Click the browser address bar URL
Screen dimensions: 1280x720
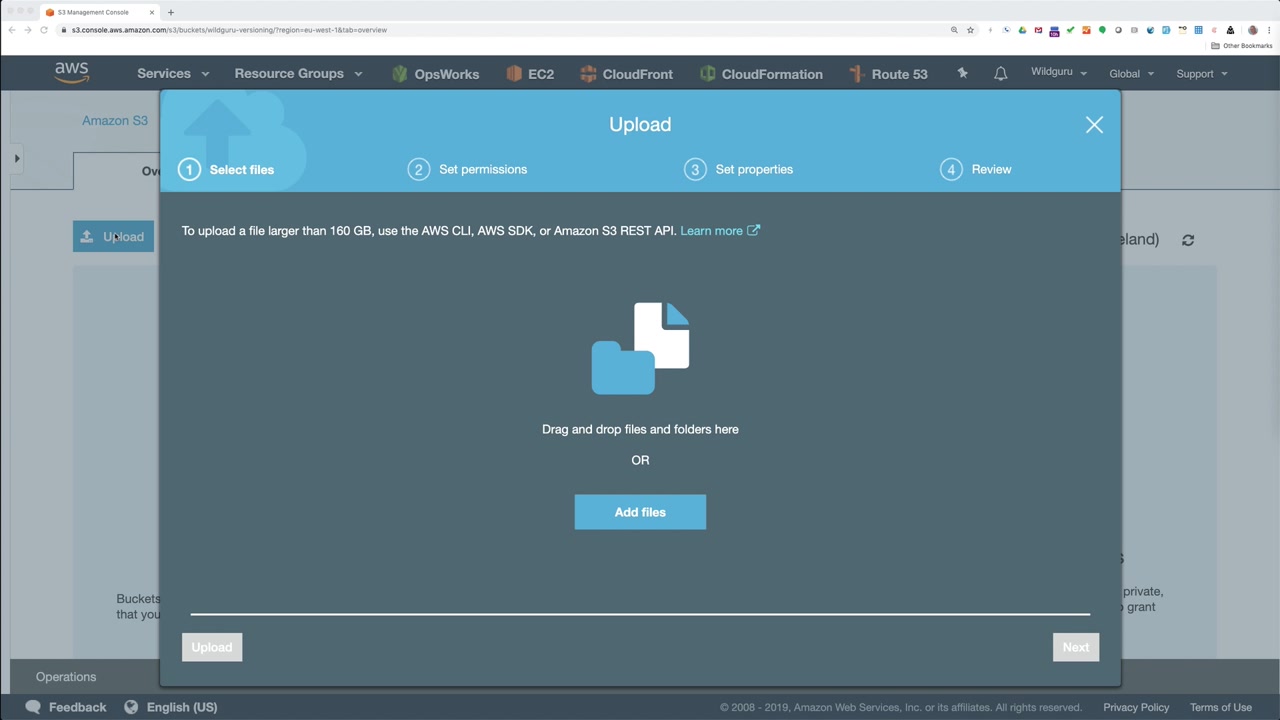(229, 30)
